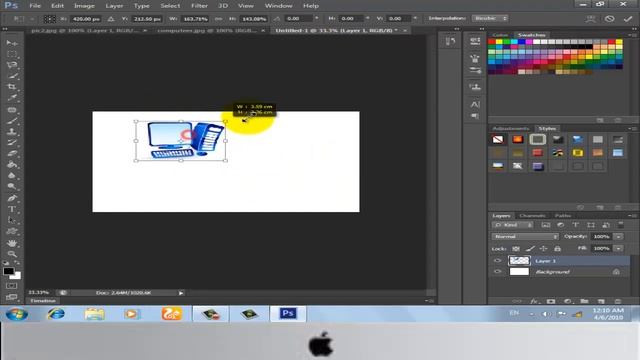This screenshot has height=360, width=640.
Task: Open the Swatches panel menu
Action: click(x=633, y=35)
